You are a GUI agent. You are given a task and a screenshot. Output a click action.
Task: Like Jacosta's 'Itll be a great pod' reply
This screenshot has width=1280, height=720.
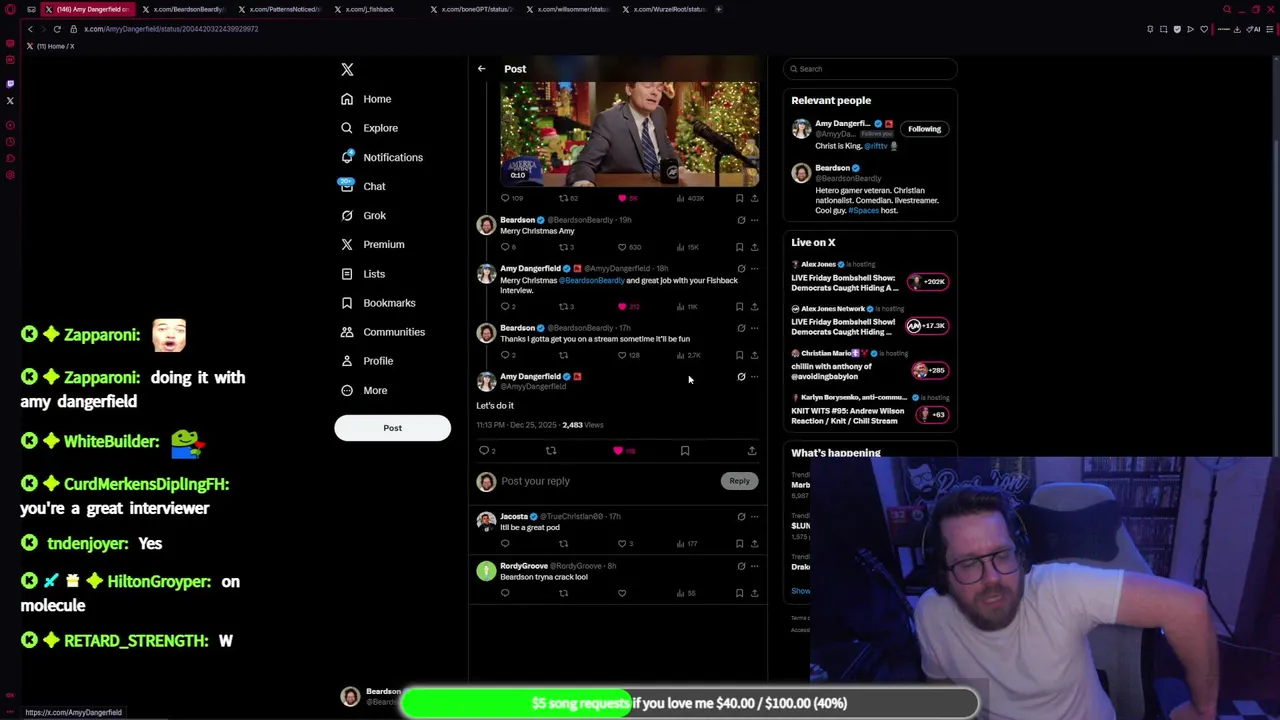tap(622, 544)
